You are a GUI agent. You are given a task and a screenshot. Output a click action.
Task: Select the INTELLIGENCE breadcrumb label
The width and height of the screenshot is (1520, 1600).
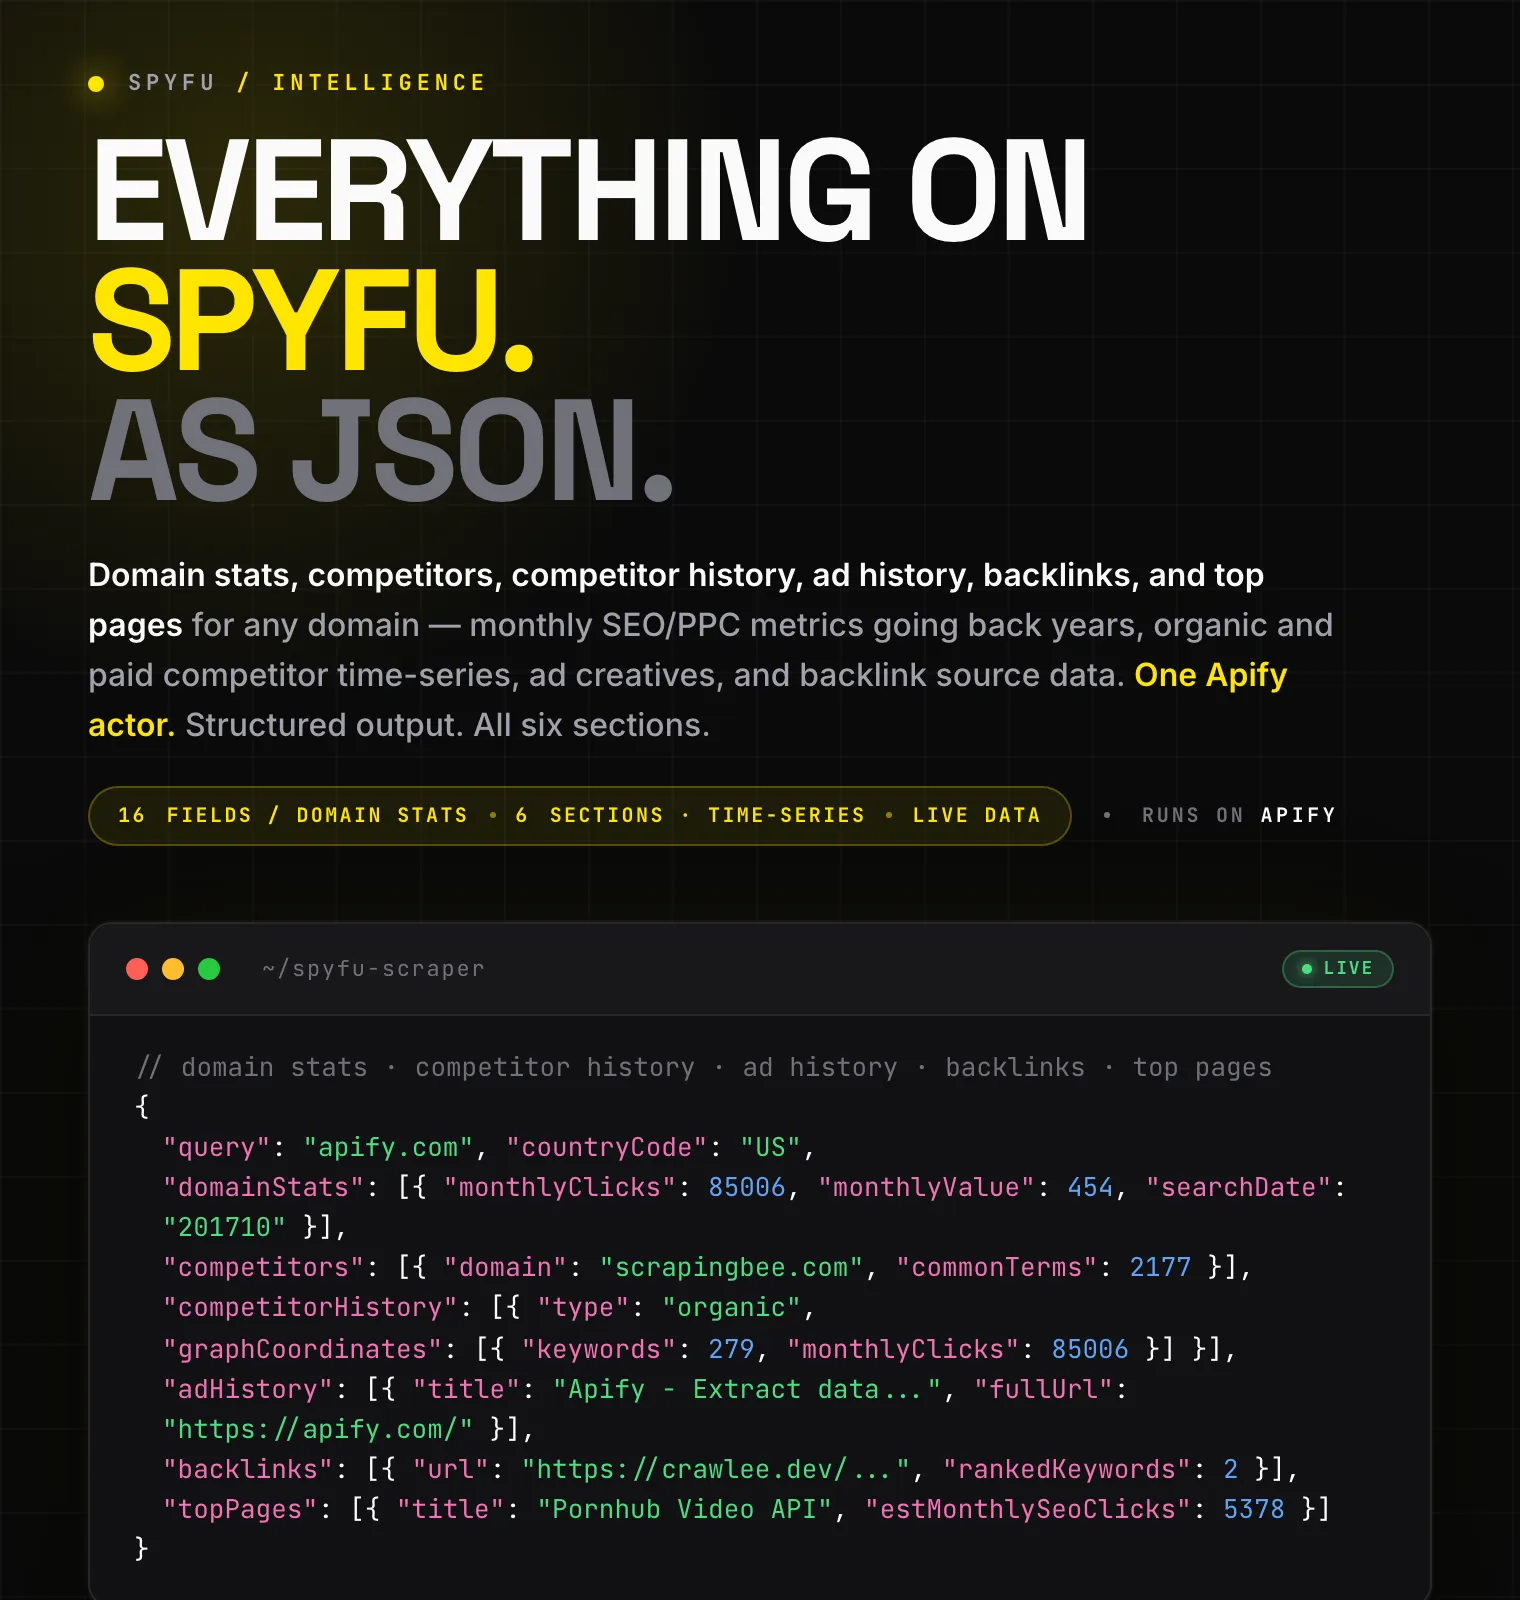click(x=379, y=83)
